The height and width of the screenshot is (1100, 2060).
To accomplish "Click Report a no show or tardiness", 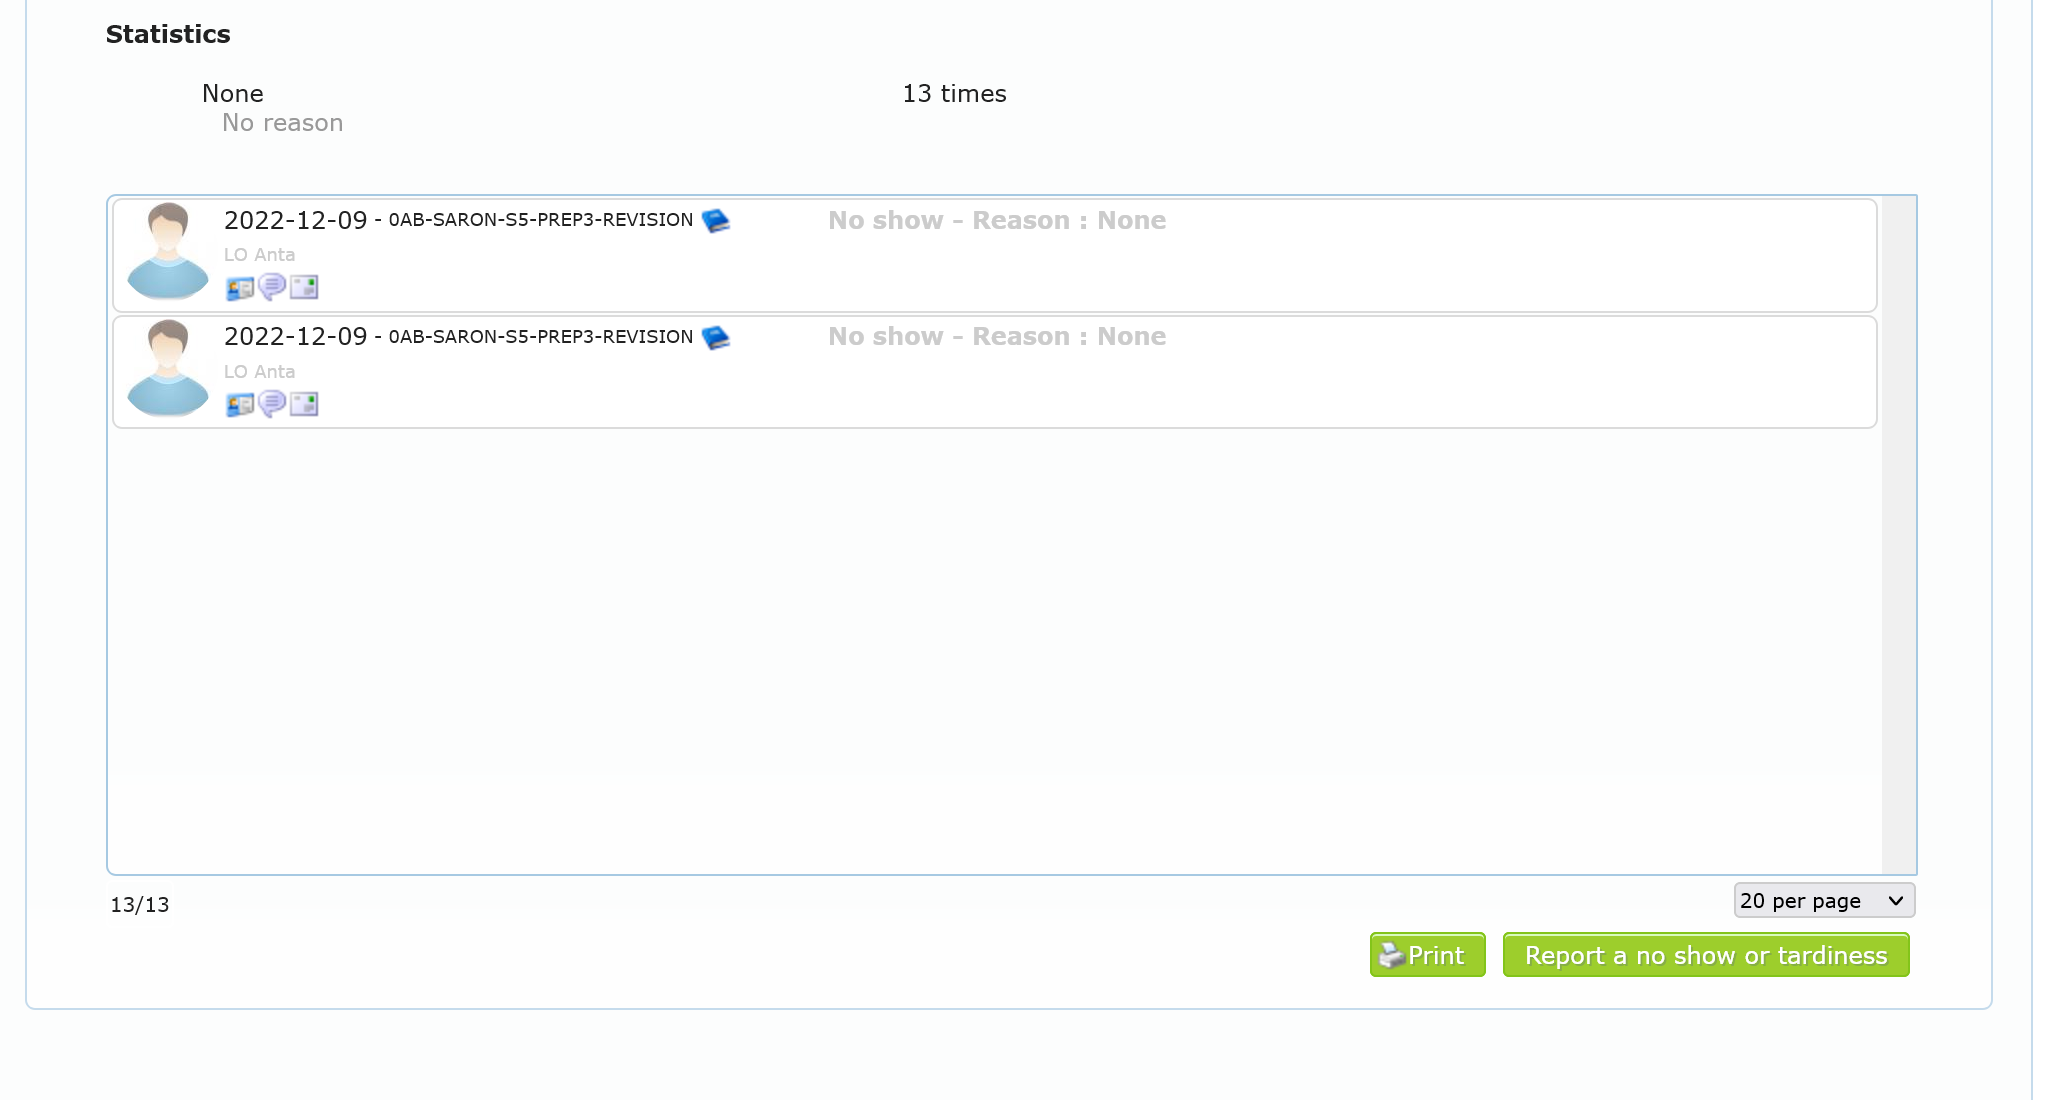I will coord(1705,956).
